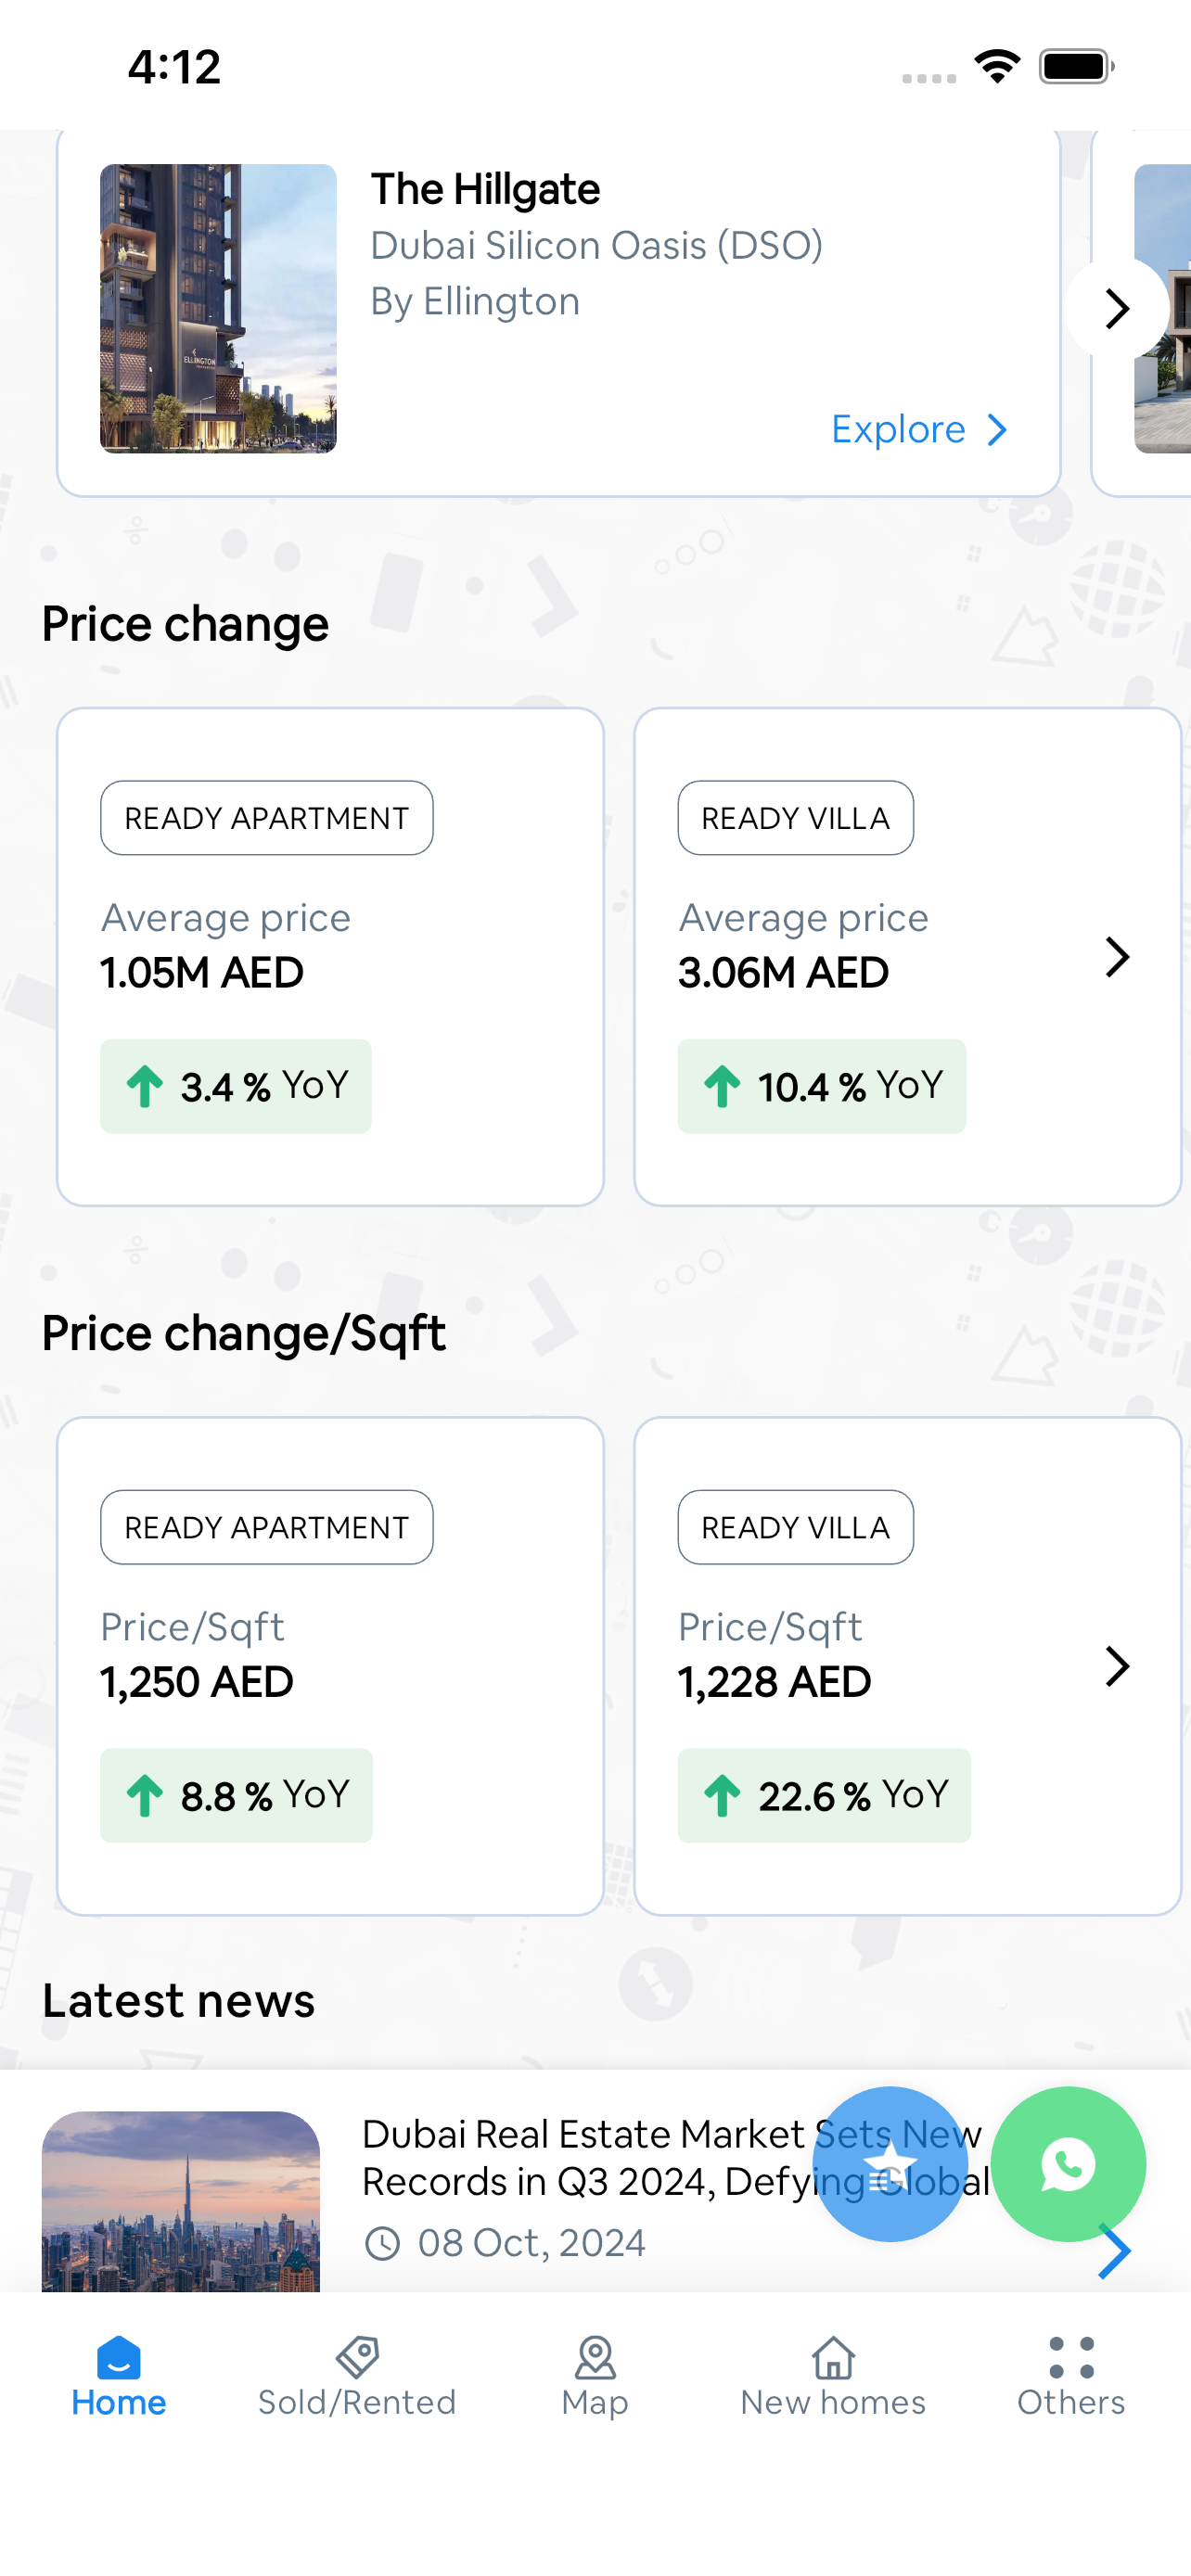Tap chevron on Ready Villa Price/Sqft card
The width and height of the screenshot is (1191, 2576).
click(x=1117, y=1666)
